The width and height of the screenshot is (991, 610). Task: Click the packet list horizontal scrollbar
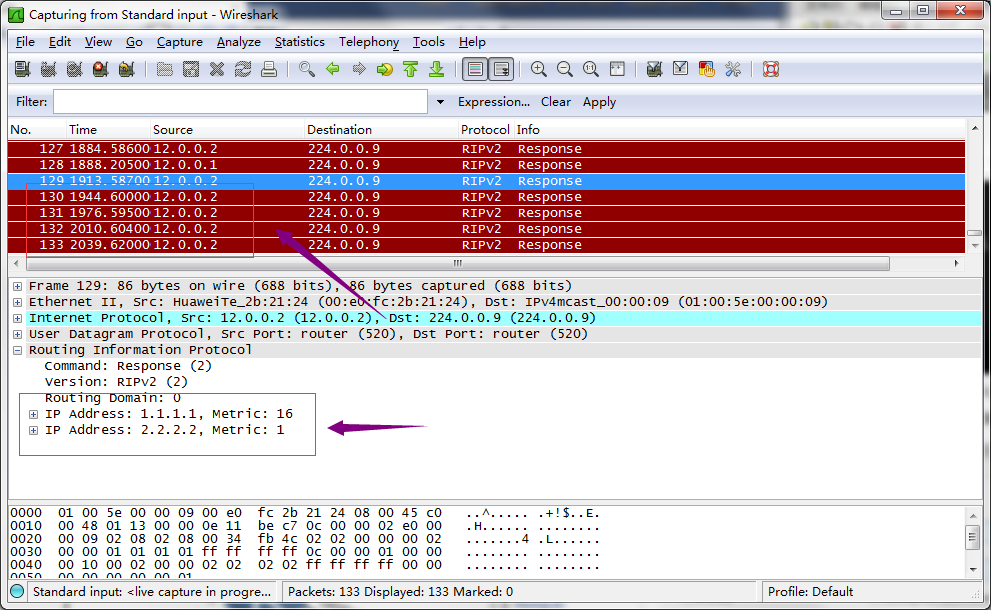pyautogui.click(x=458, y=263)
